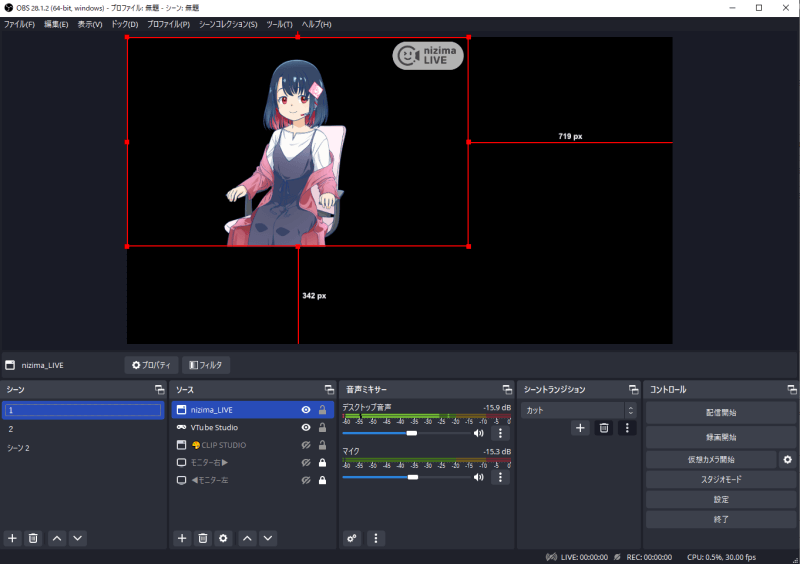This screenshot has width=800, height=564.
Task: Open the ヘルプ(H) menu
Action: (316, 24)
